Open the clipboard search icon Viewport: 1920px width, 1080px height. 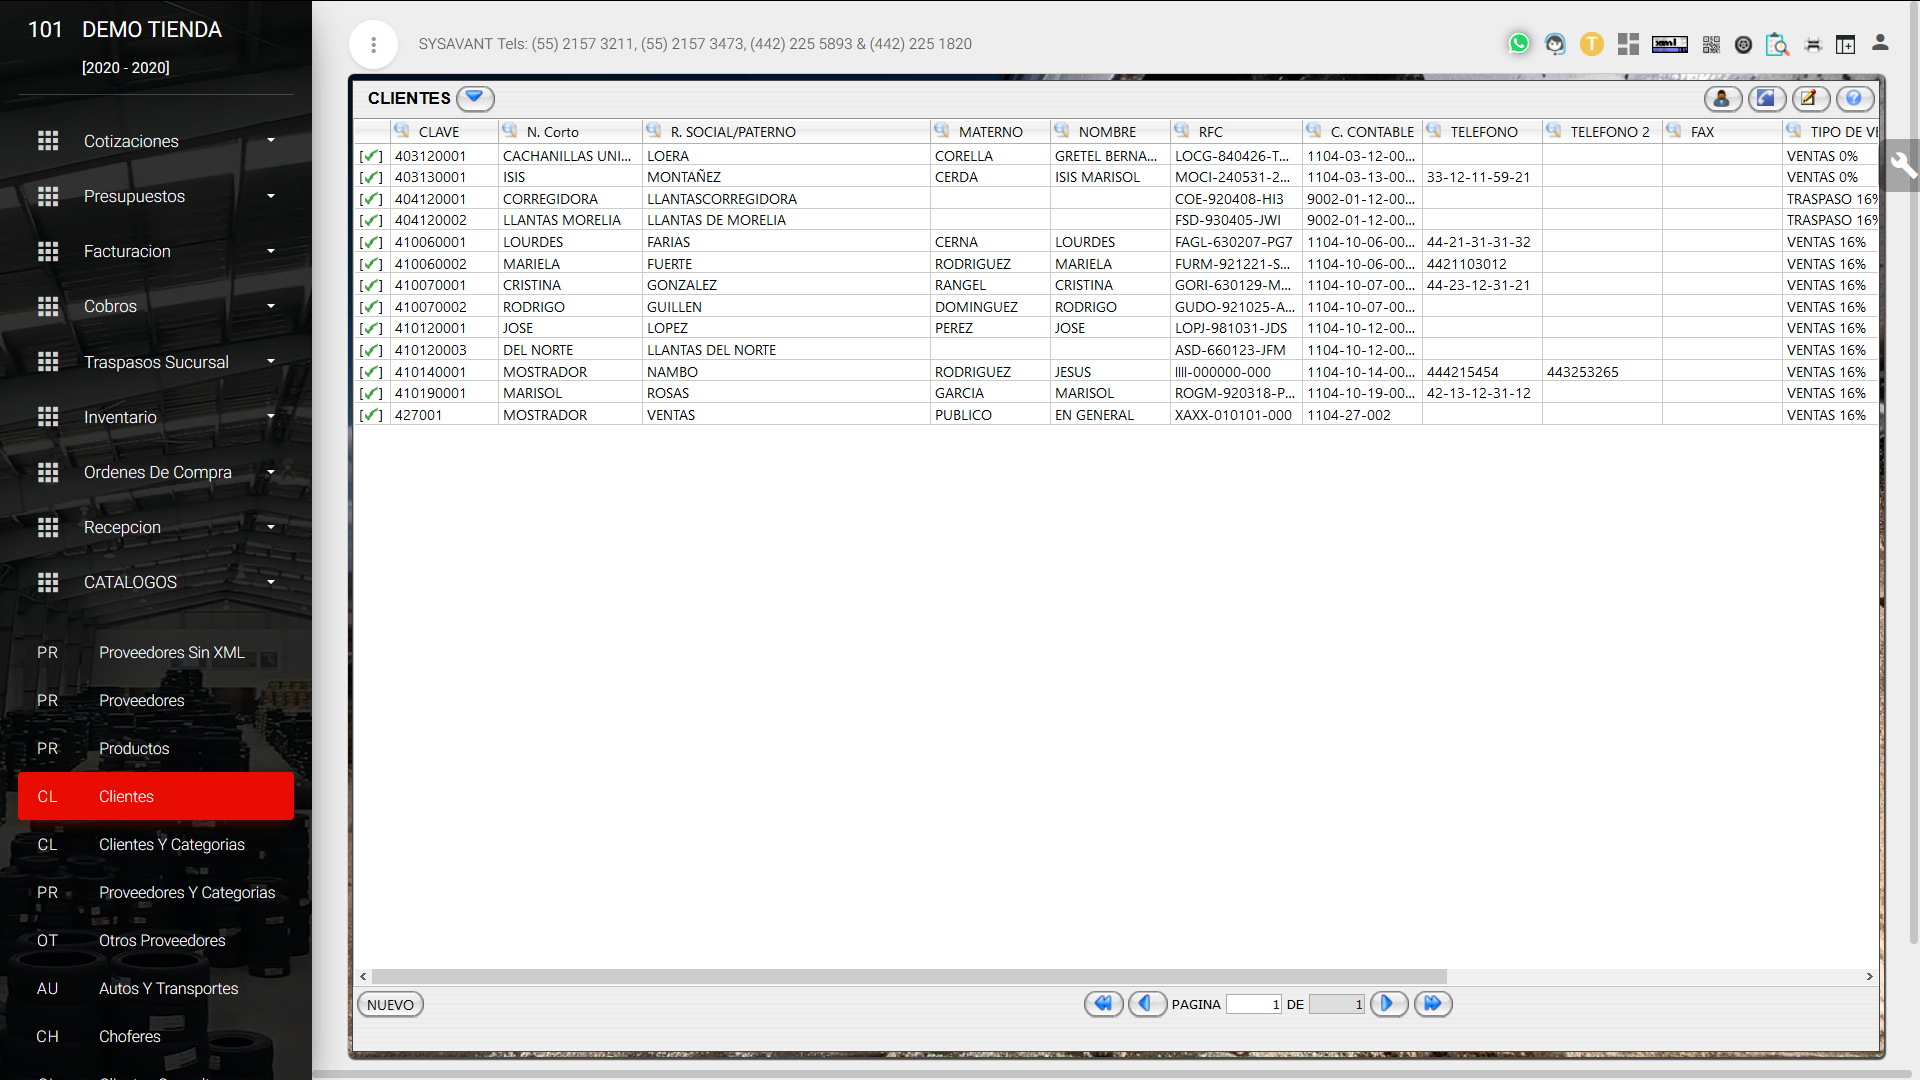tap(1777, 44)
